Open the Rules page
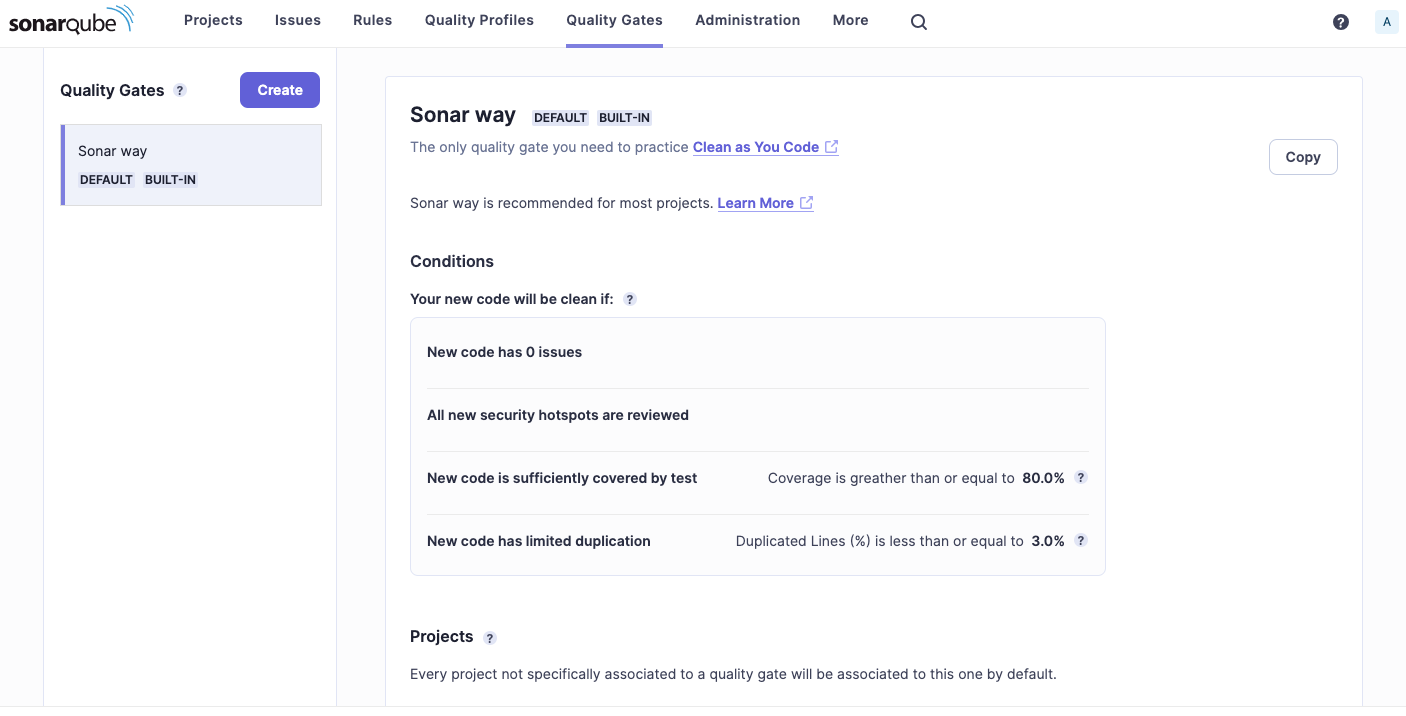 [x=372, y=20]
